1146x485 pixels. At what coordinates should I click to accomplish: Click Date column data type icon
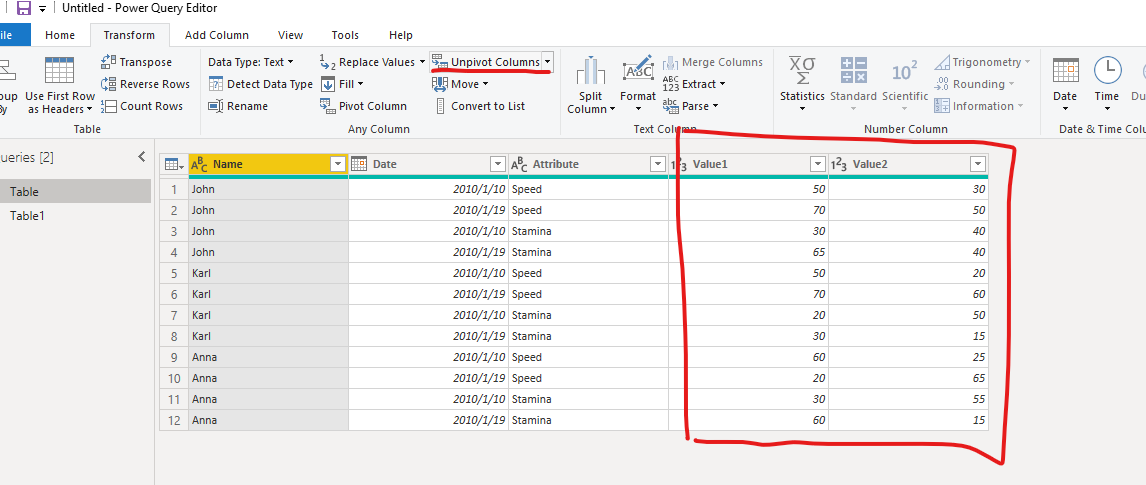coord(358,164)
